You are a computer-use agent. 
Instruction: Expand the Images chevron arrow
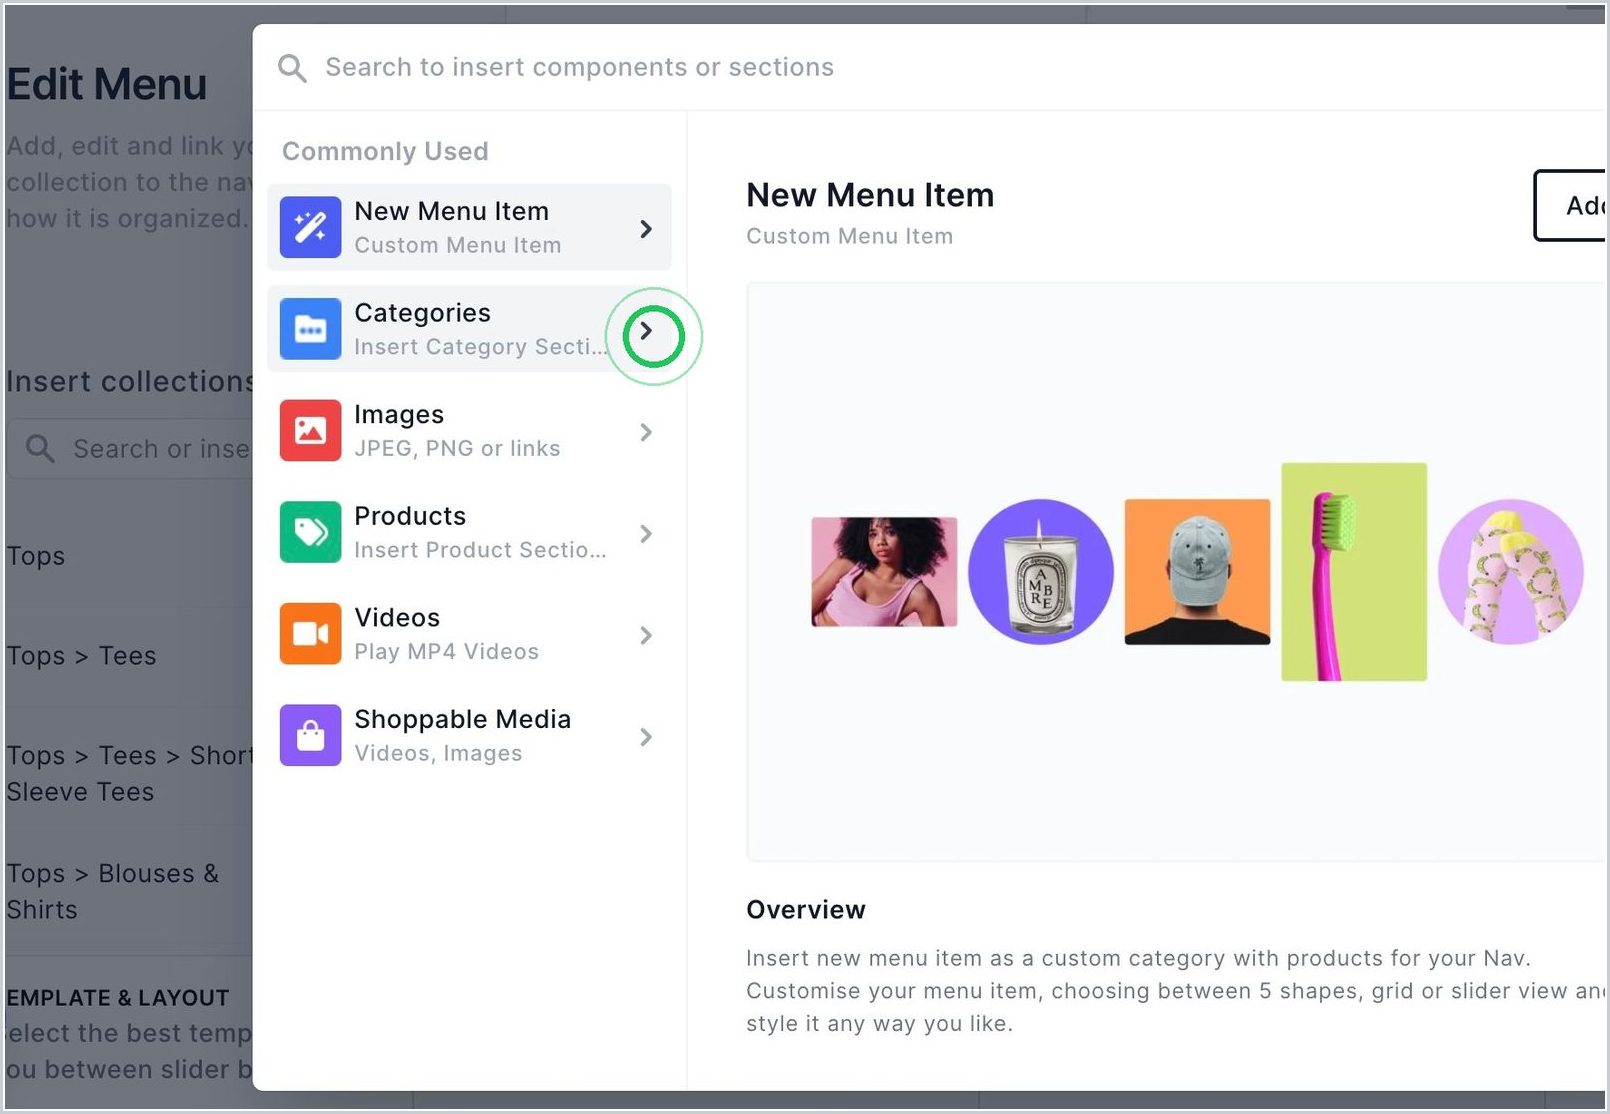point(646,432)
